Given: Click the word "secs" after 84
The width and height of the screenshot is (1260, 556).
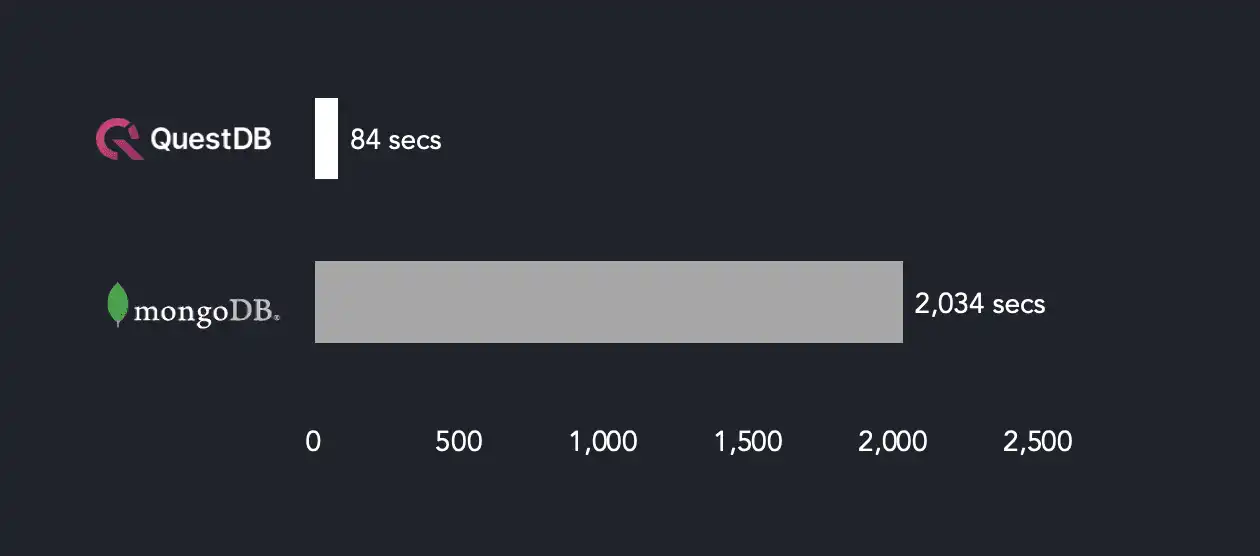Looking at the screenshot, I should point(415,140).
